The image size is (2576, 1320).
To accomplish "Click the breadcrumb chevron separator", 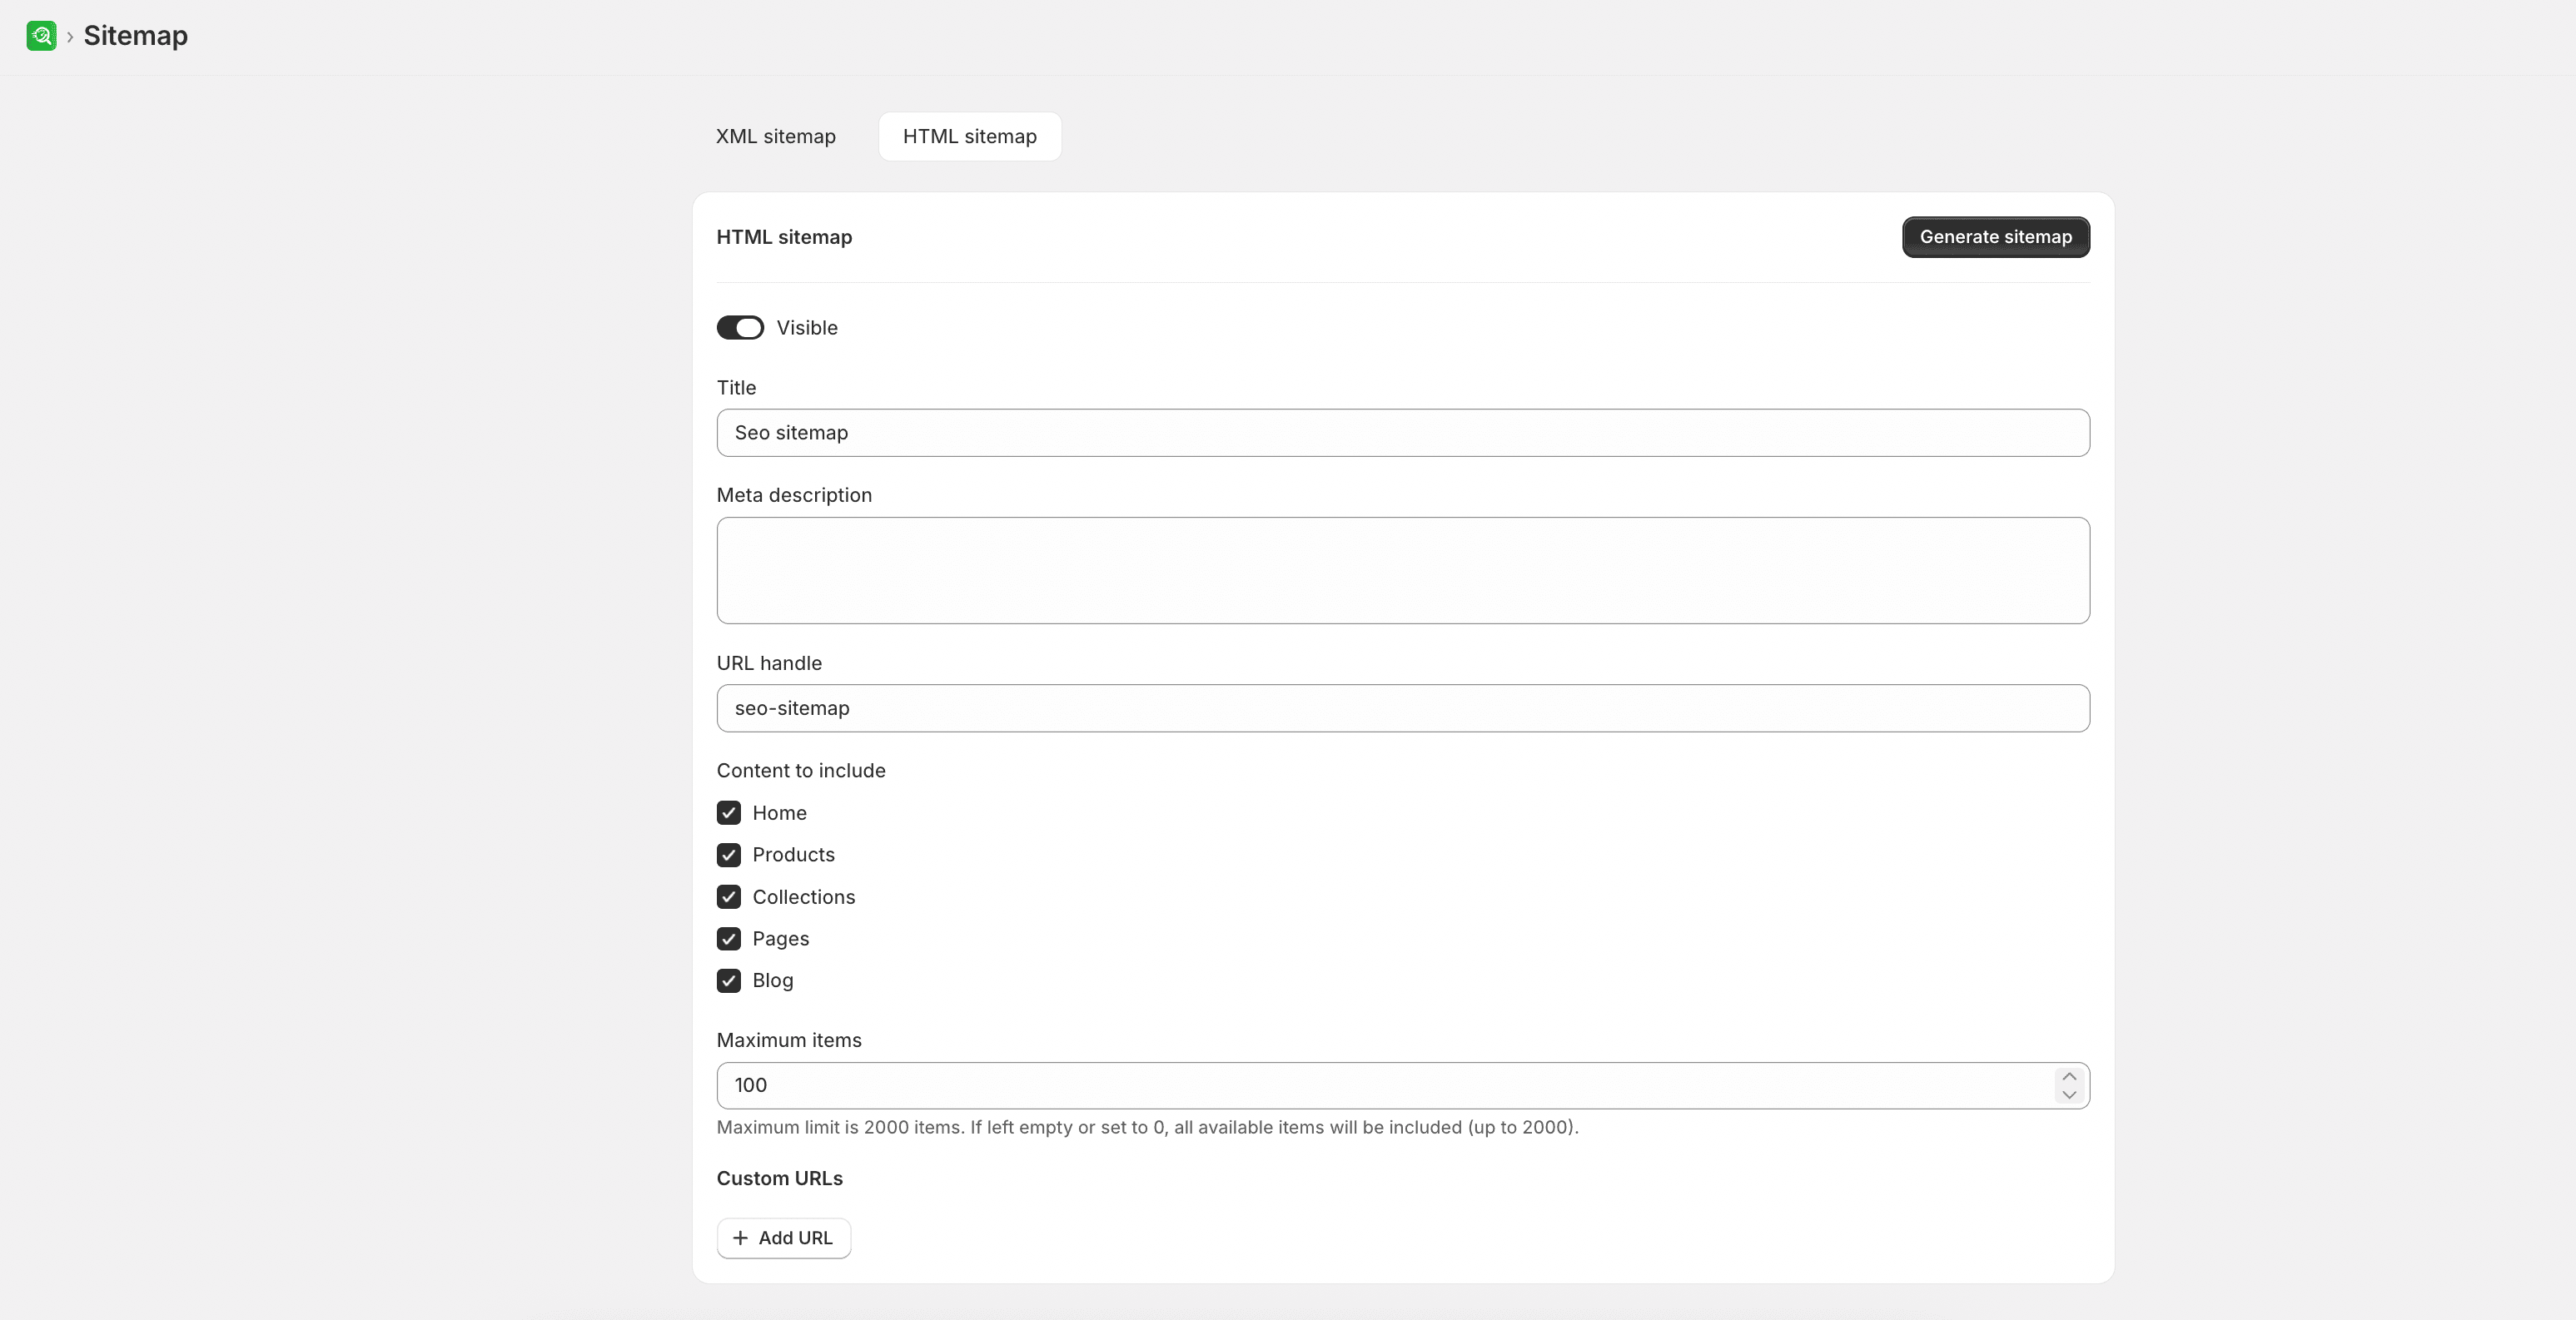I will (x=70, y=37).
